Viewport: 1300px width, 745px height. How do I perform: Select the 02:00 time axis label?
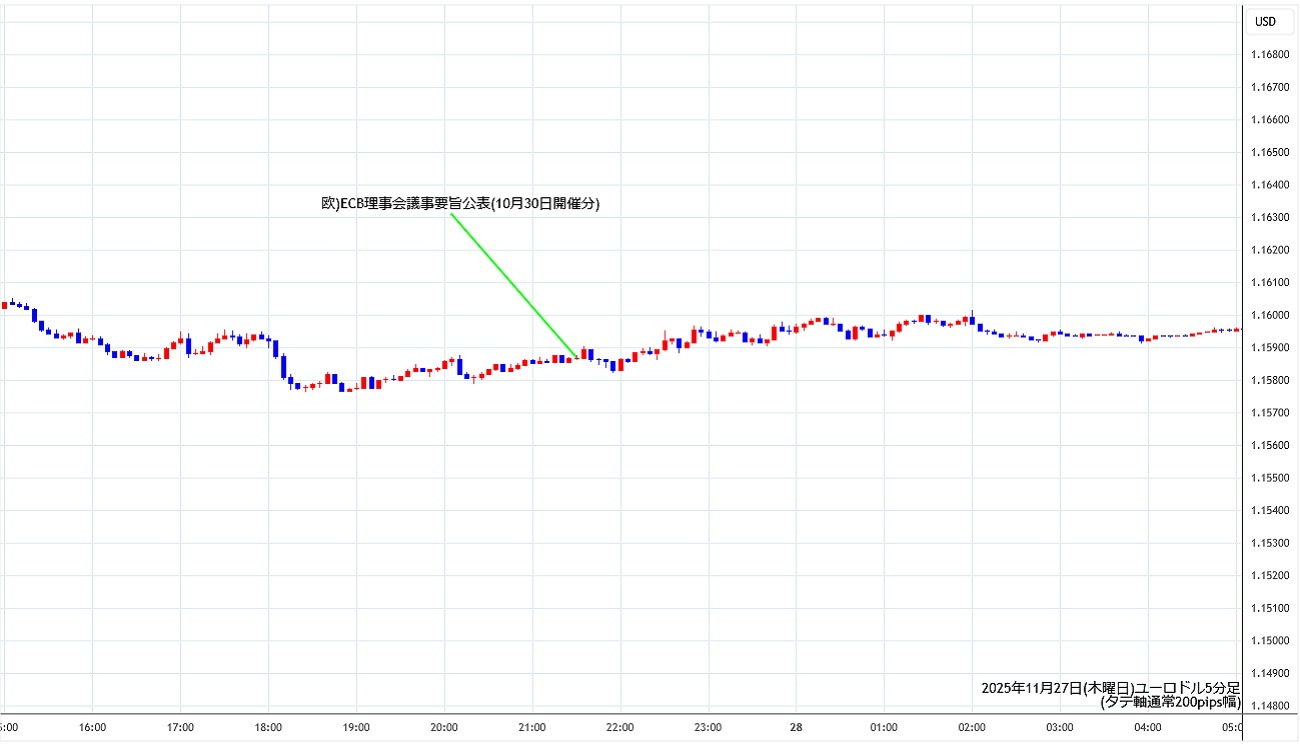972,727
